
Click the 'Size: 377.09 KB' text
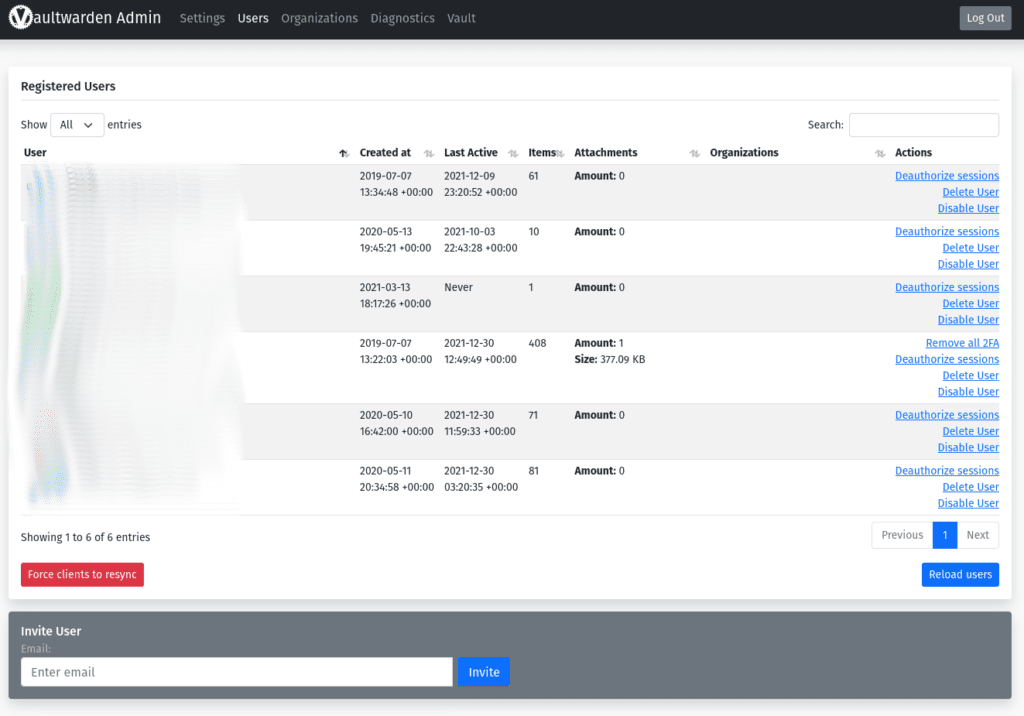coord(609,359)
